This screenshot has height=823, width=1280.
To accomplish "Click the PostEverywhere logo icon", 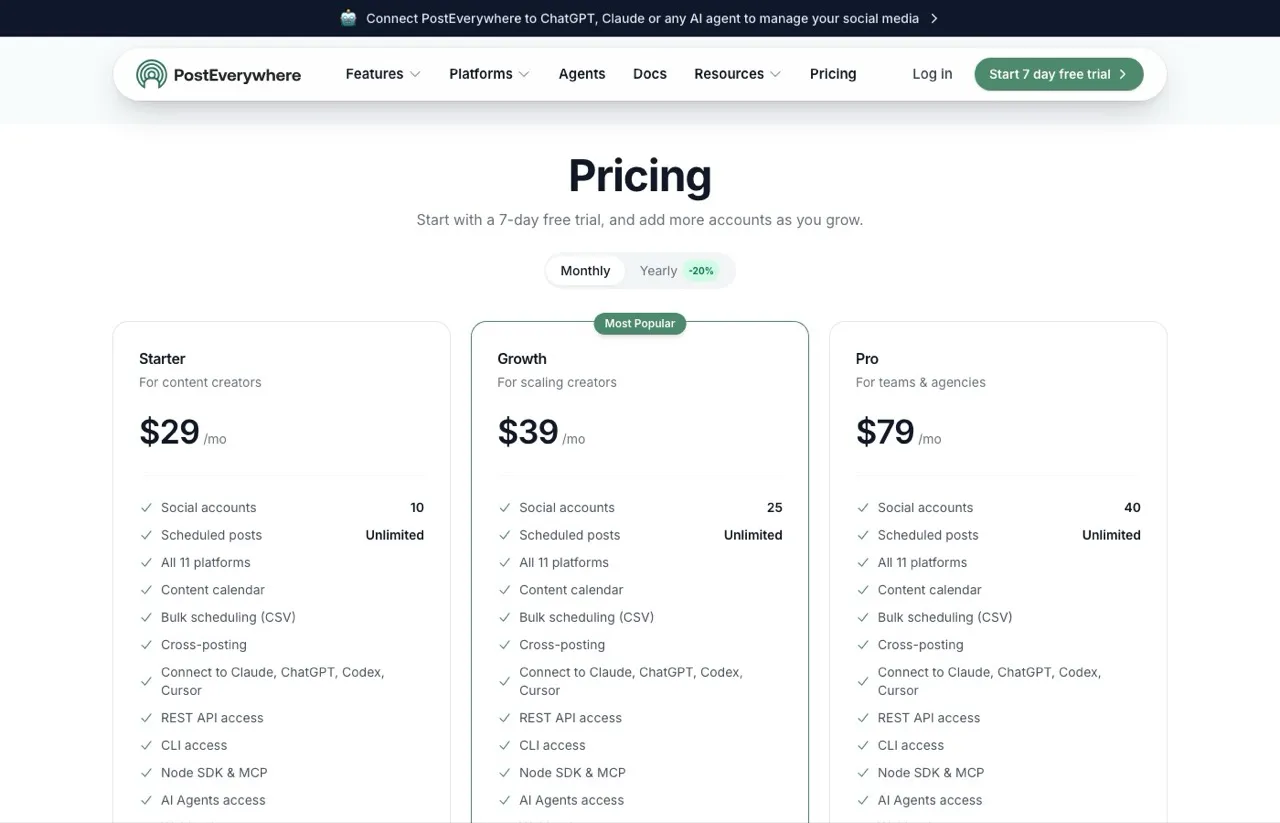I will [151, 74].
